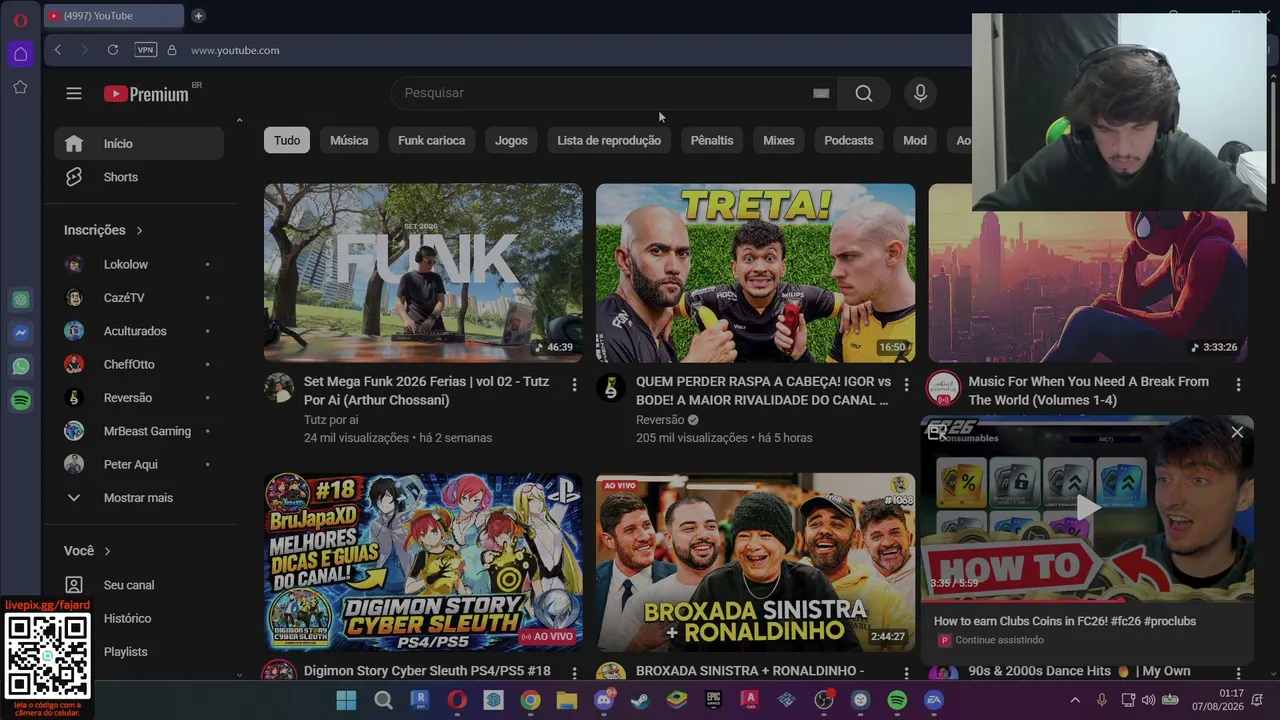Viewport: 1280px width, 720px height.
Task: Open the EA app from the taskbar
Action: [934, 700]
